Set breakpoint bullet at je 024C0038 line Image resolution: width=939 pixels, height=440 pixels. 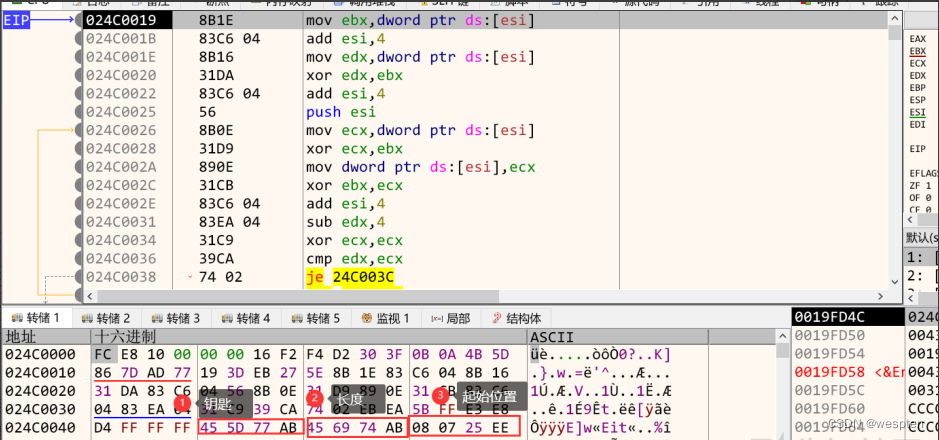pyautogui.click(x=78, y=276)
